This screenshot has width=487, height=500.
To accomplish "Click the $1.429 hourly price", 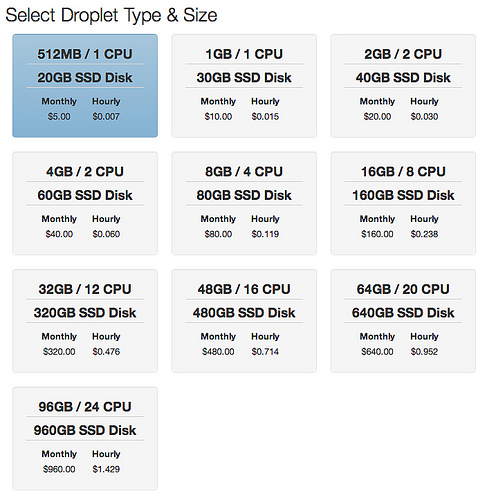I will (106, 469).
